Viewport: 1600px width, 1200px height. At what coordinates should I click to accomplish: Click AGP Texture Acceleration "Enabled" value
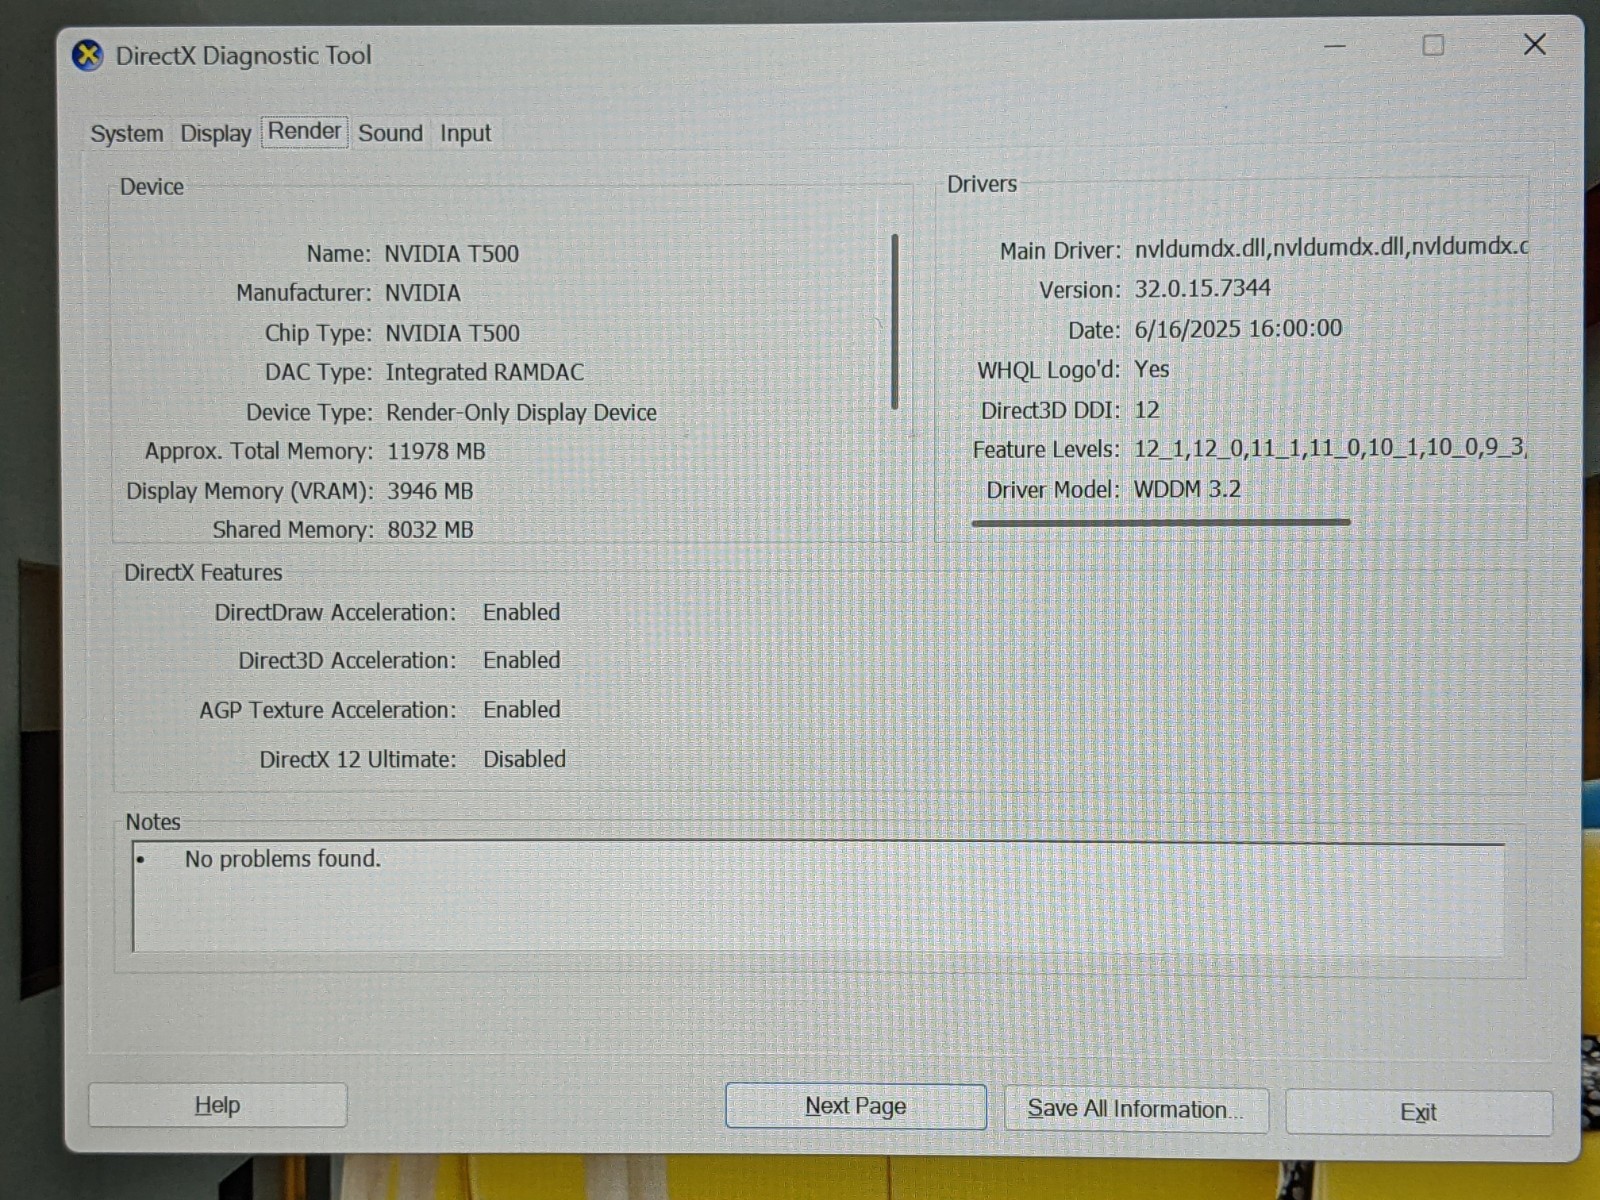tap(521, 709)
